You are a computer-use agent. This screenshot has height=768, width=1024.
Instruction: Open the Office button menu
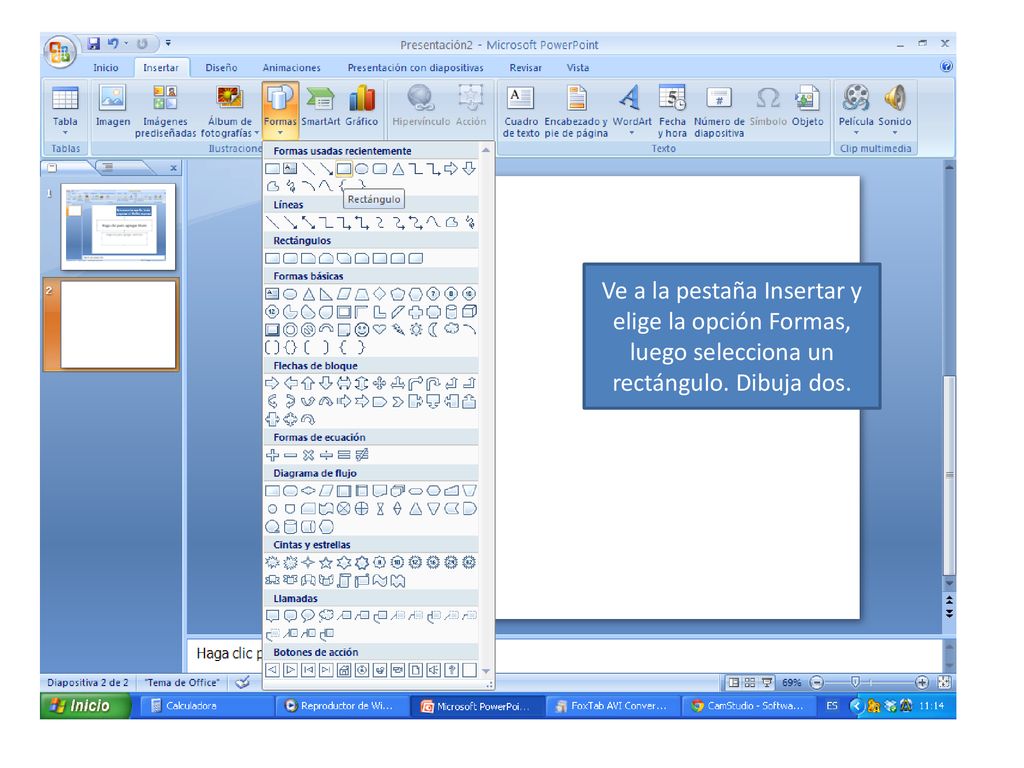[59, 52]
